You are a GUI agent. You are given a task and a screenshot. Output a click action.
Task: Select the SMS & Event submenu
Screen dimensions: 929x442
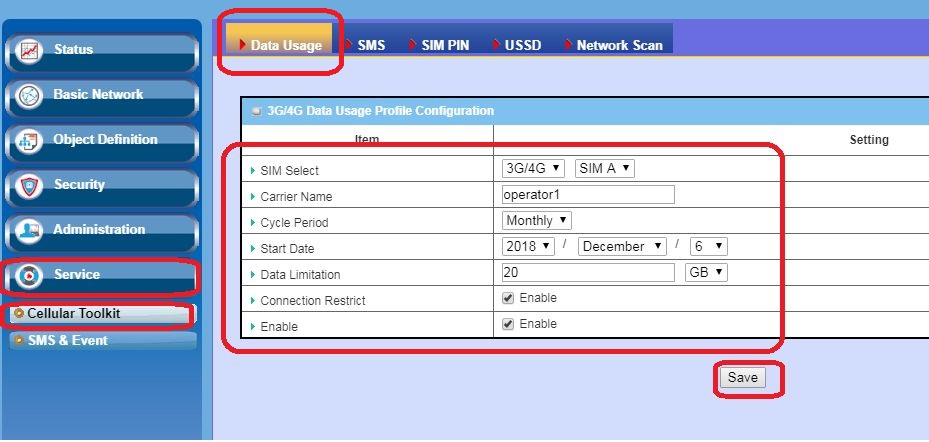pos(103,341)
